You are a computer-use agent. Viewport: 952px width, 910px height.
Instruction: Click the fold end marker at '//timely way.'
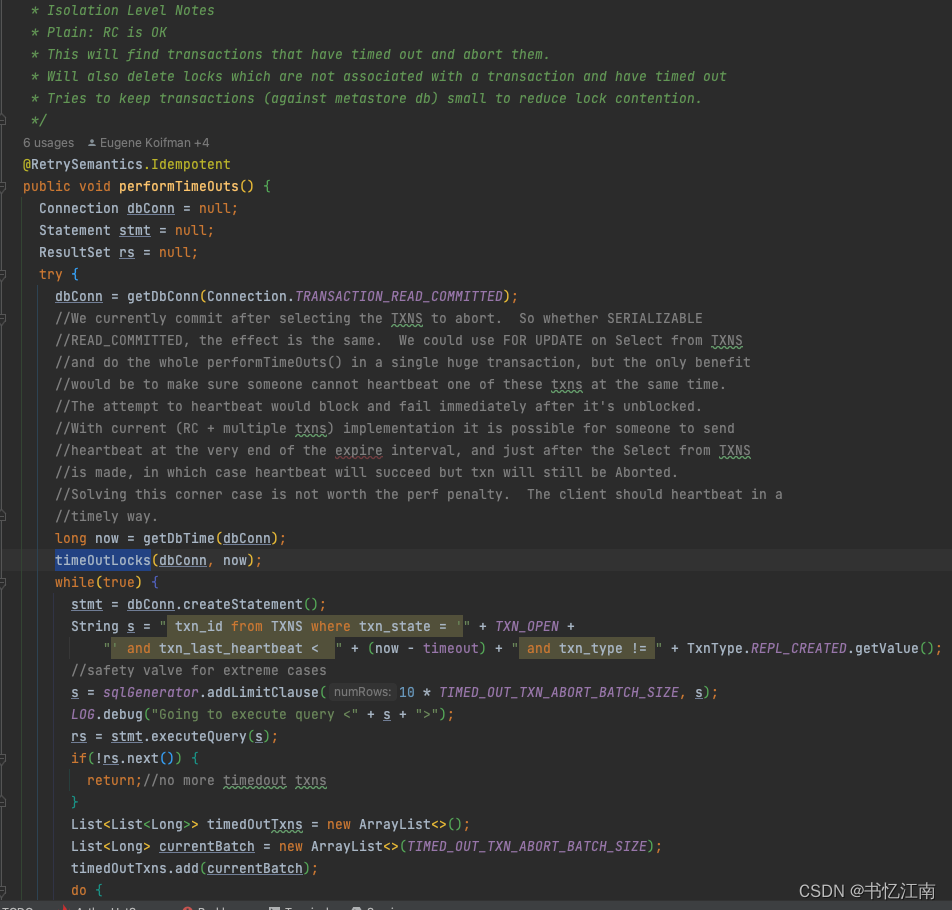pyautogui.click(x=2, y=517)
